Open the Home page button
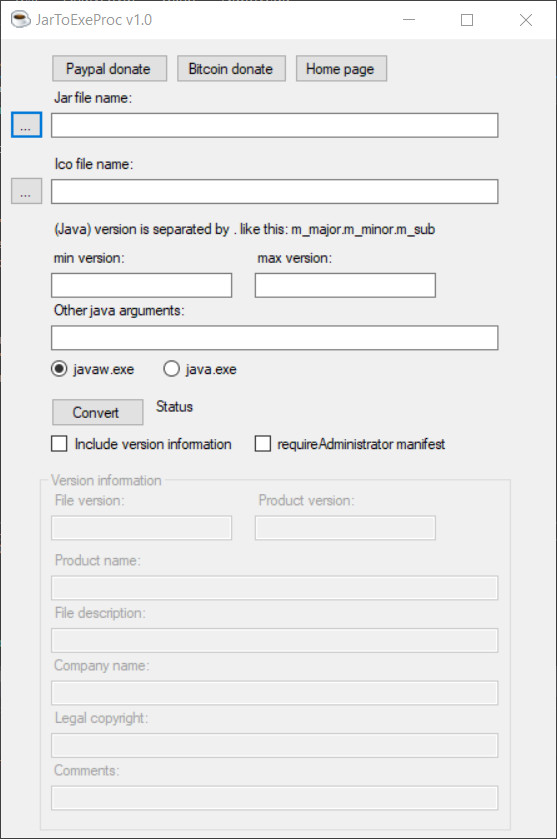557x839 pixels. point(341,68)
